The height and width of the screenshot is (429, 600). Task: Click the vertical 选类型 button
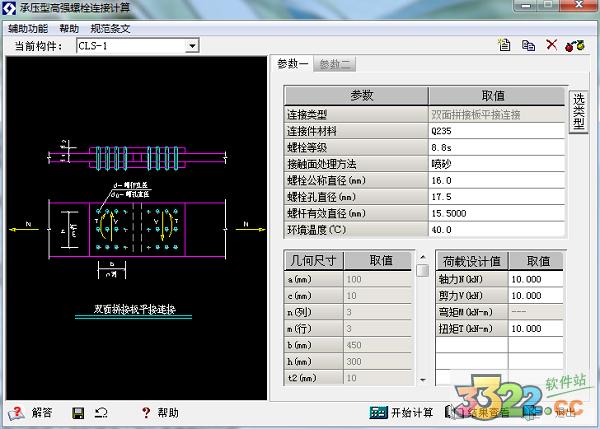(579, 111)
